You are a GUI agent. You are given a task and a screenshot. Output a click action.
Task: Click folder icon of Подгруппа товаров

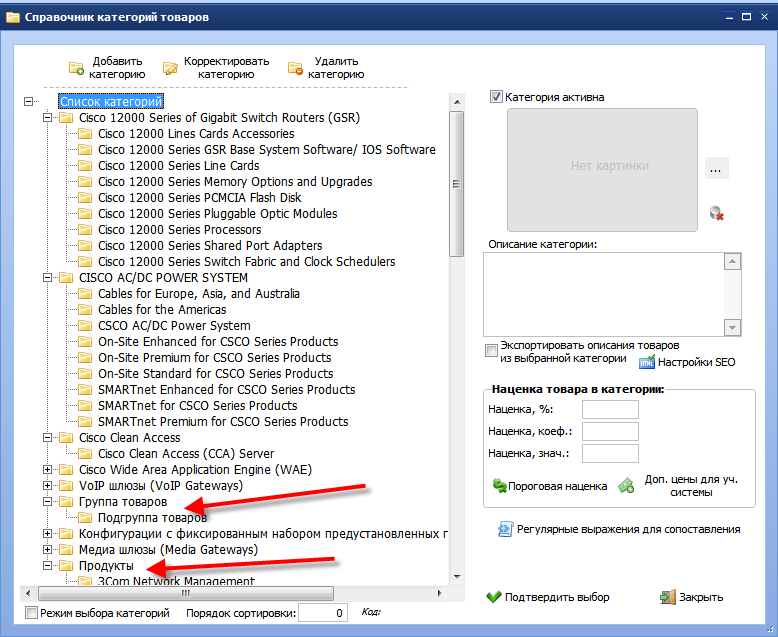(85, 517)
